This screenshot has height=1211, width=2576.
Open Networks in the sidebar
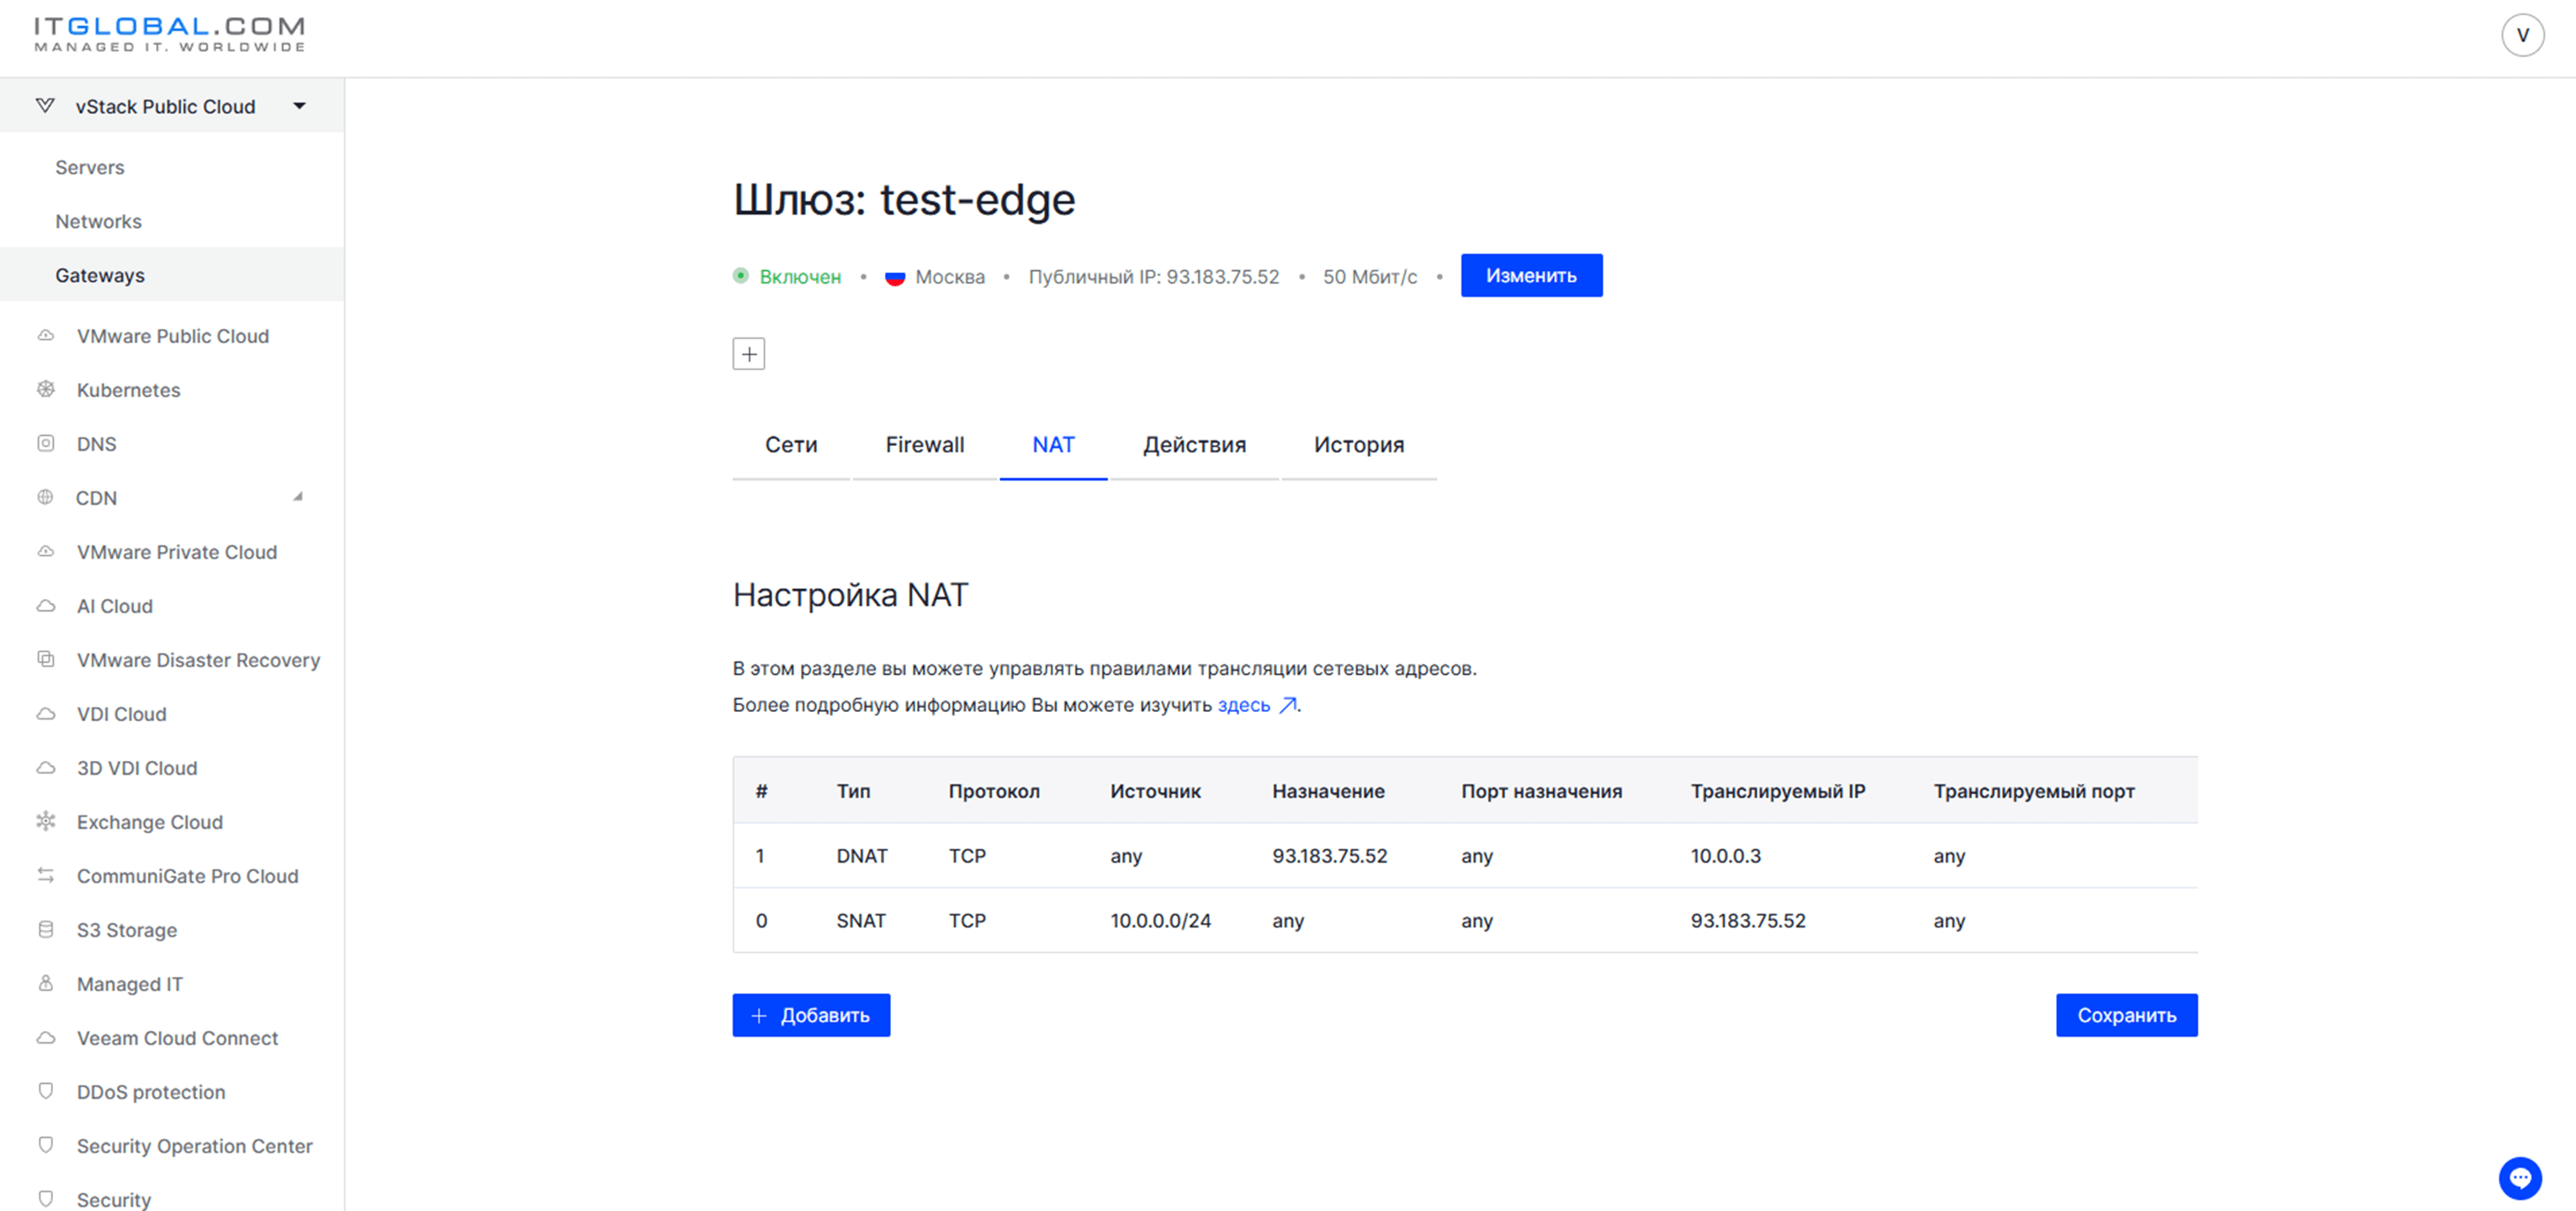tap(98, 221)
